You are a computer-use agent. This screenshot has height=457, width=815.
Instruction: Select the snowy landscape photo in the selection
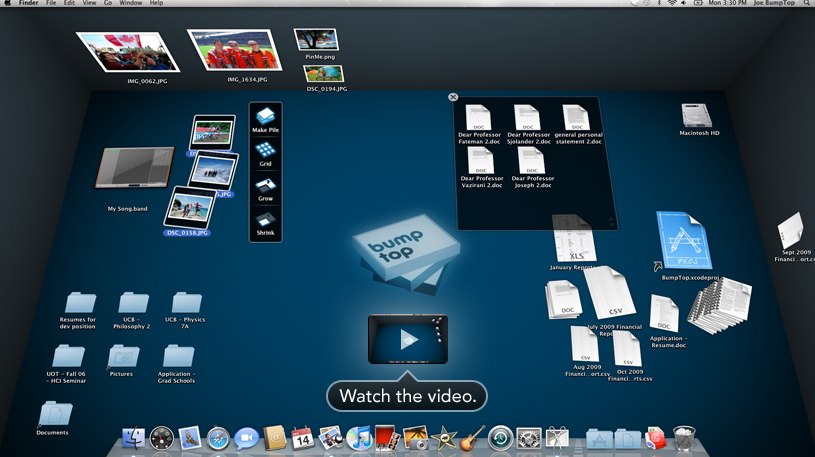click(x=213, y=171)
